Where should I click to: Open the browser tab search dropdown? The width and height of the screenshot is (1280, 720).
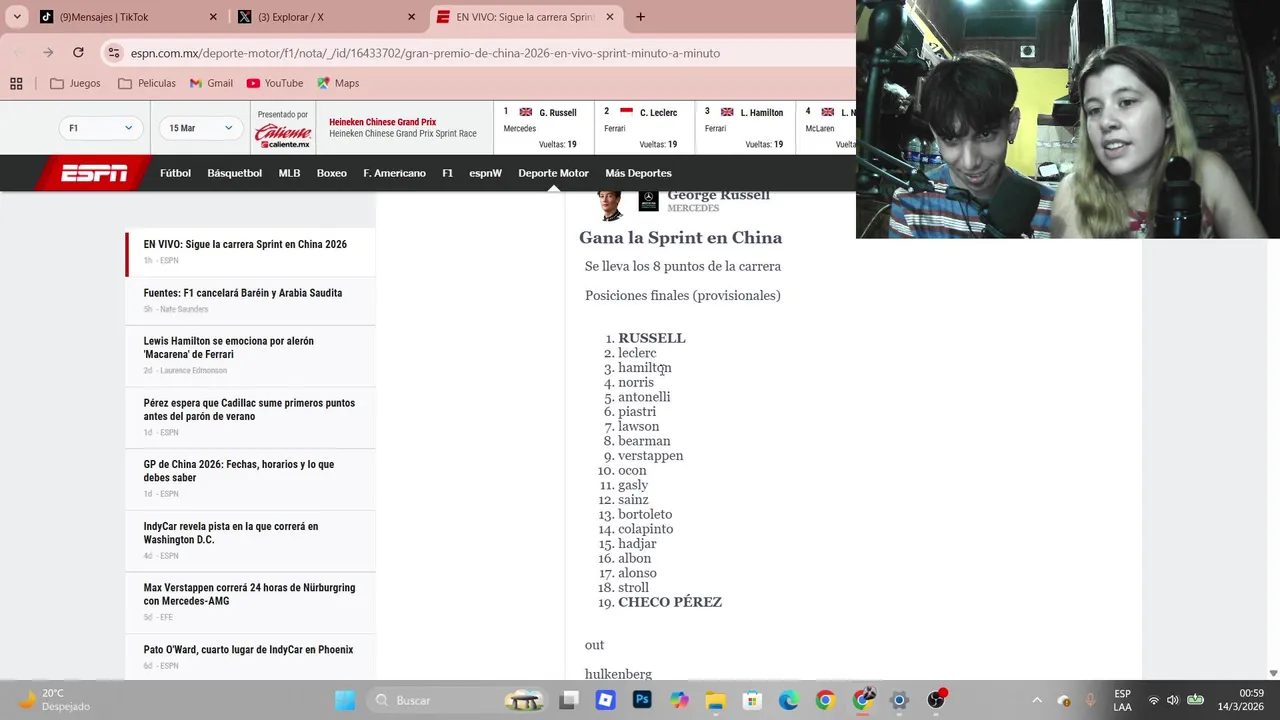tap(17, 16)
